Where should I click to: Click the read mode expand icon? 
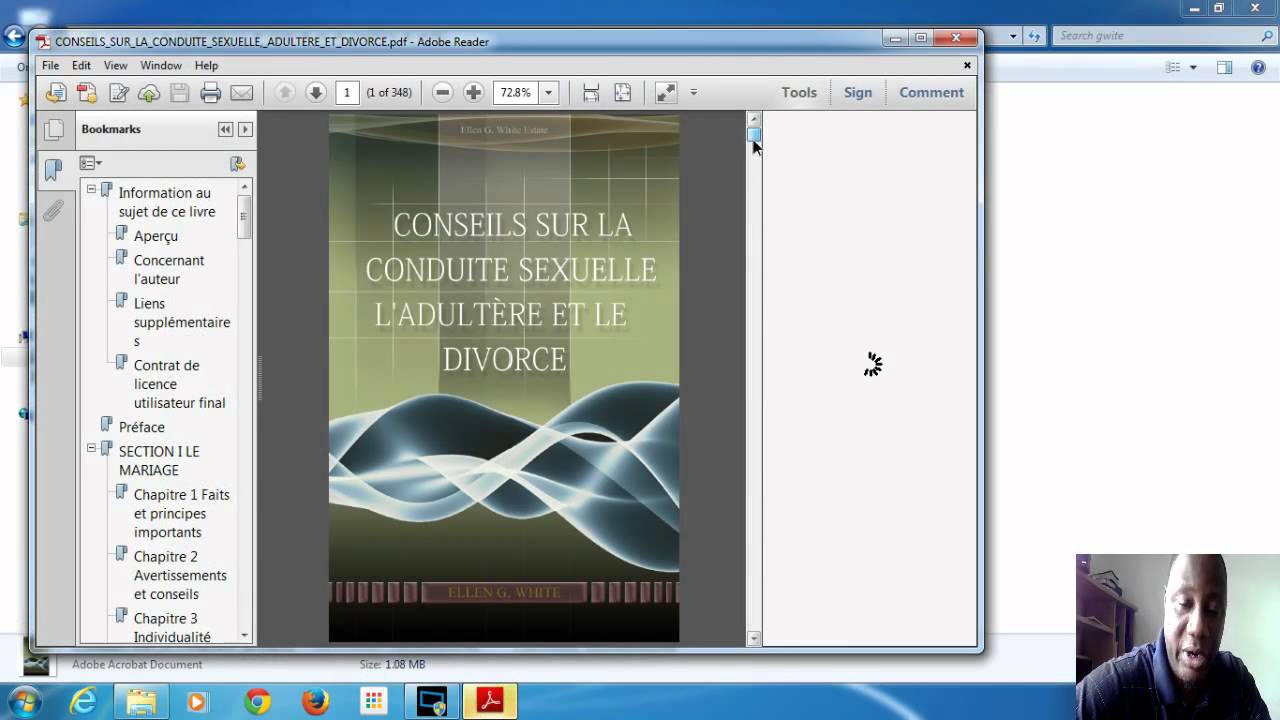(x=666, y=92)
